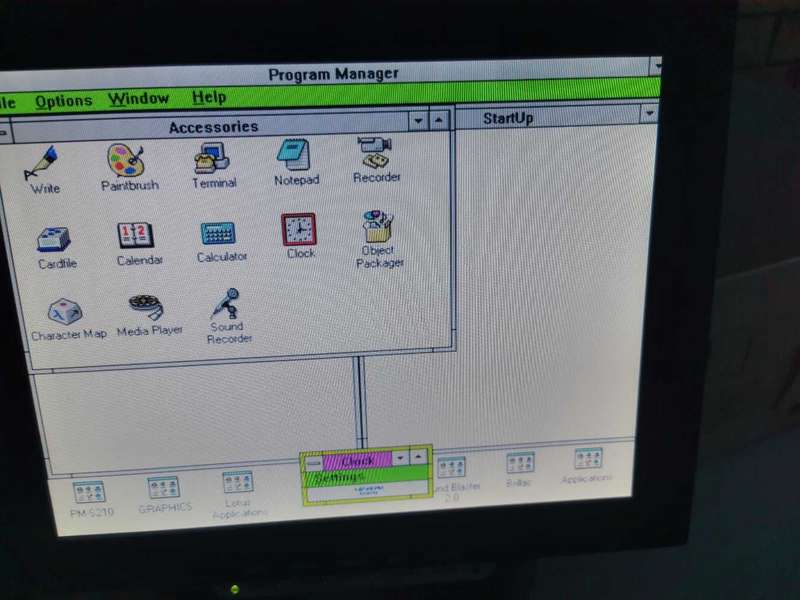Click the digital time display in Clock
The width and height of the screenshot is (800, 600).
tap(368, 490)
